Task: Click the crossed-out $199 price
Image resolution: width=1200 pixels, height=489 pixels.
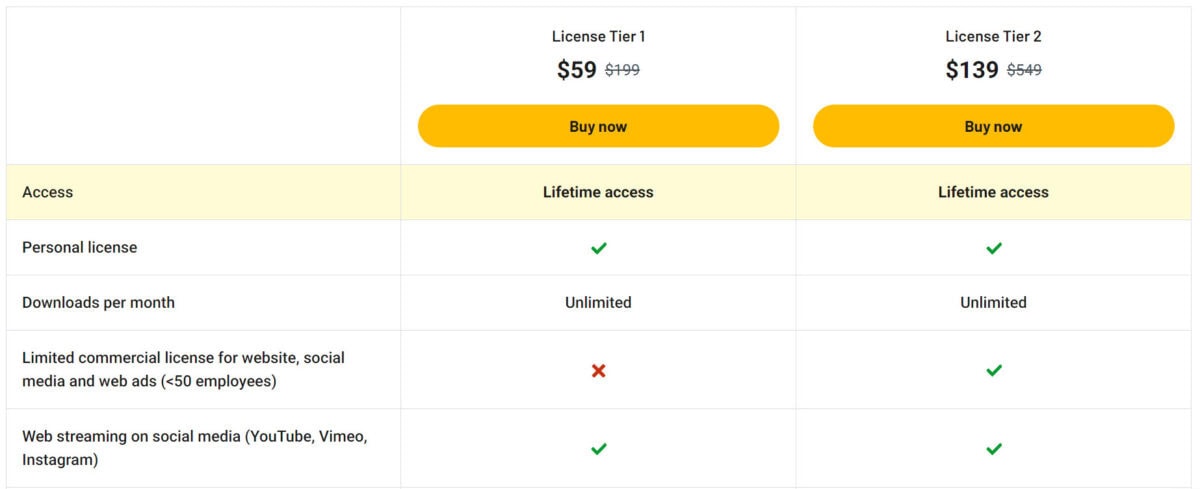Action: pyautogui.click(x=622, y=71)
